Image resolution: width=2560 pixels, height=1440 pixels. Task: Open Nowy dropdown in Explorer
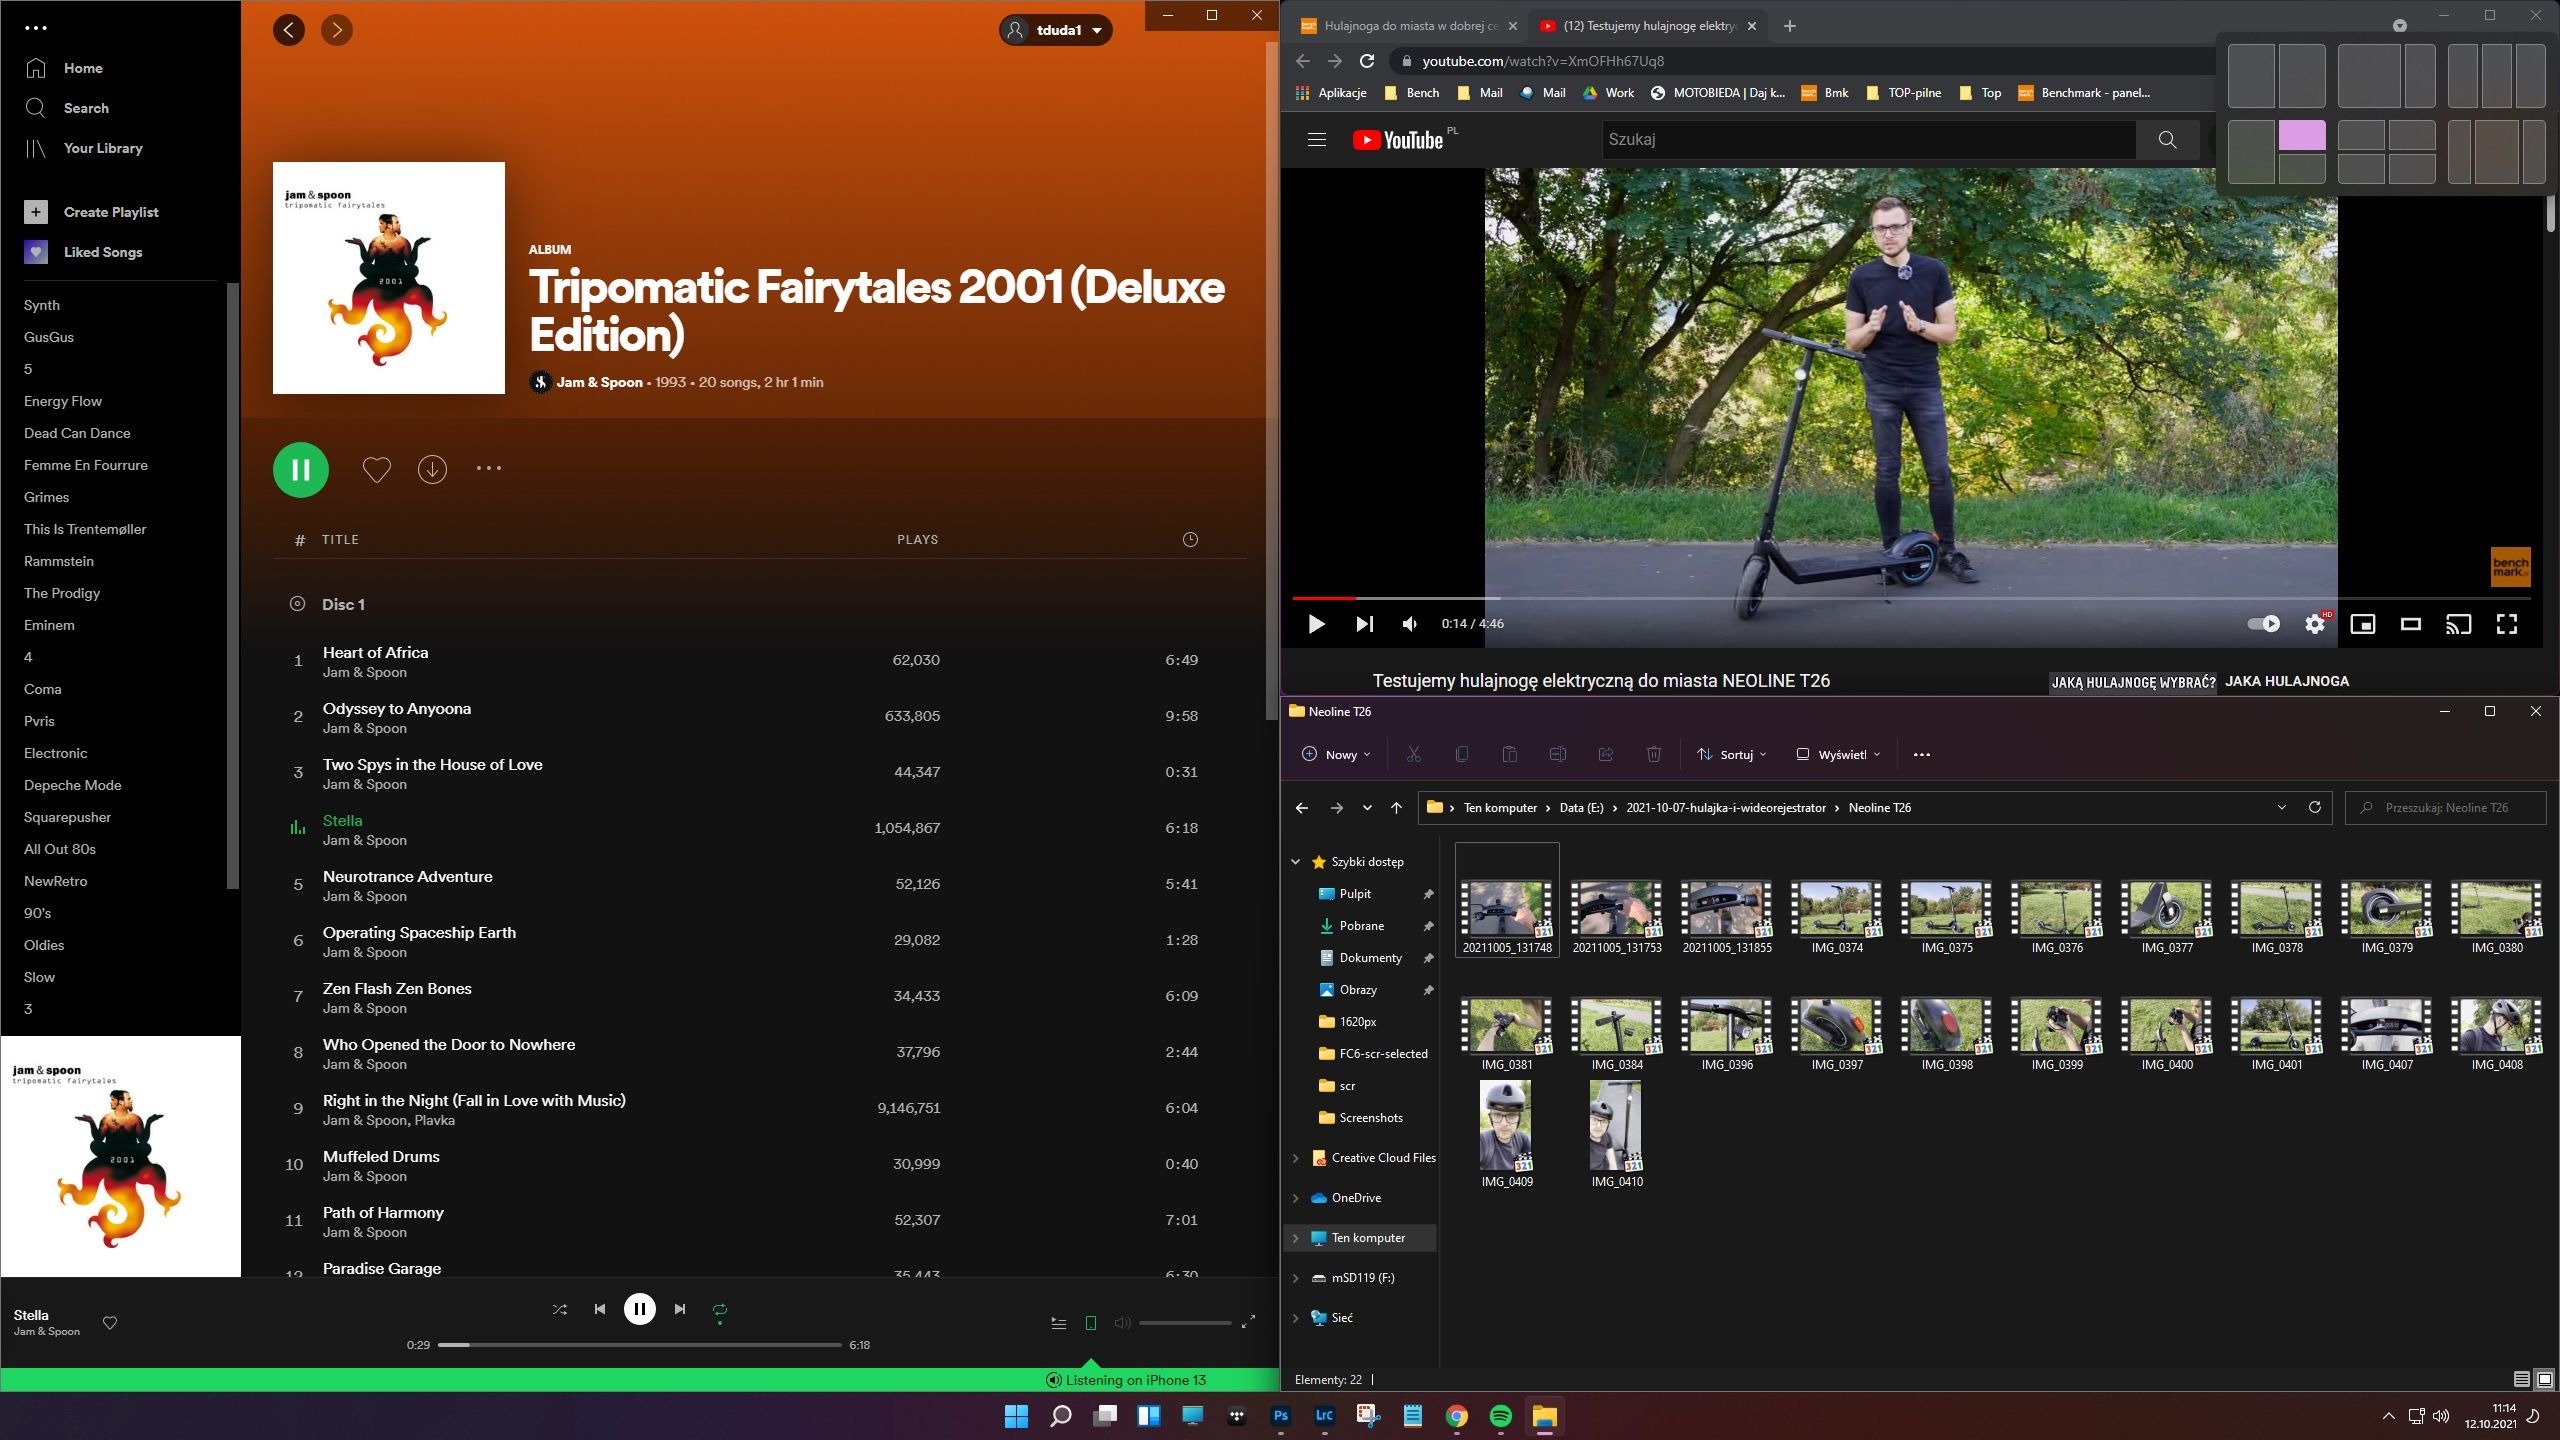click(x=1336, y=754)
